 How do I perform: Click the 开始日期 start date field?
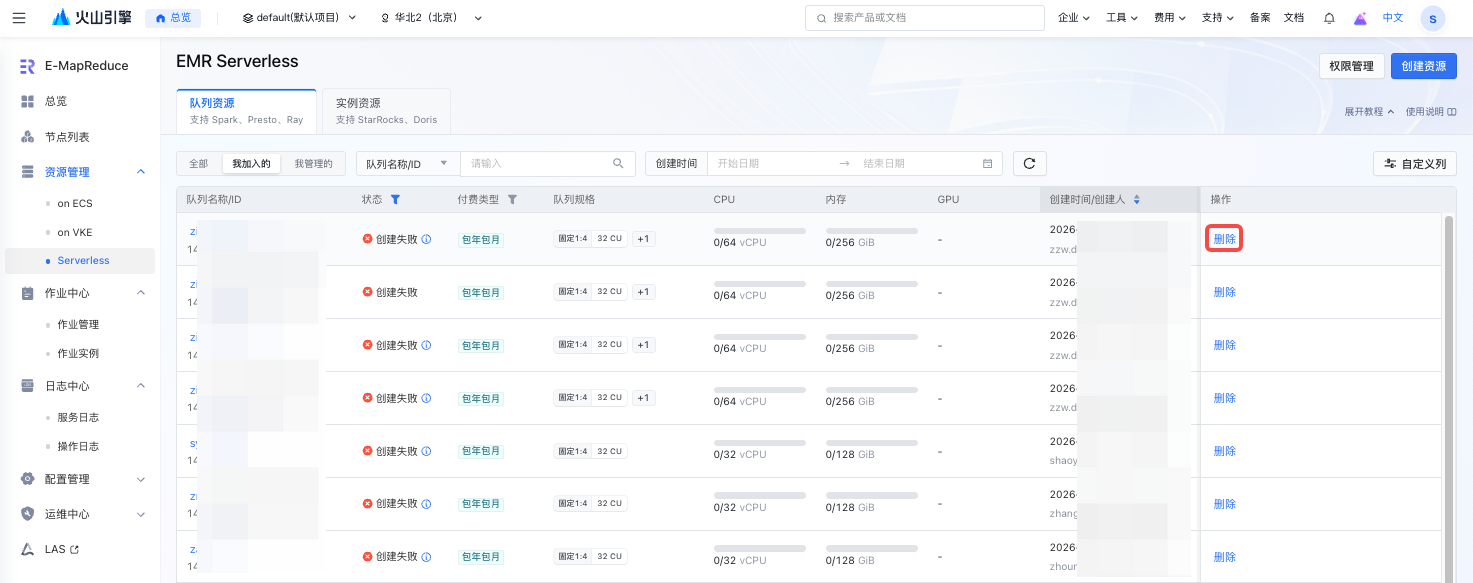click(x=770, y=164)
